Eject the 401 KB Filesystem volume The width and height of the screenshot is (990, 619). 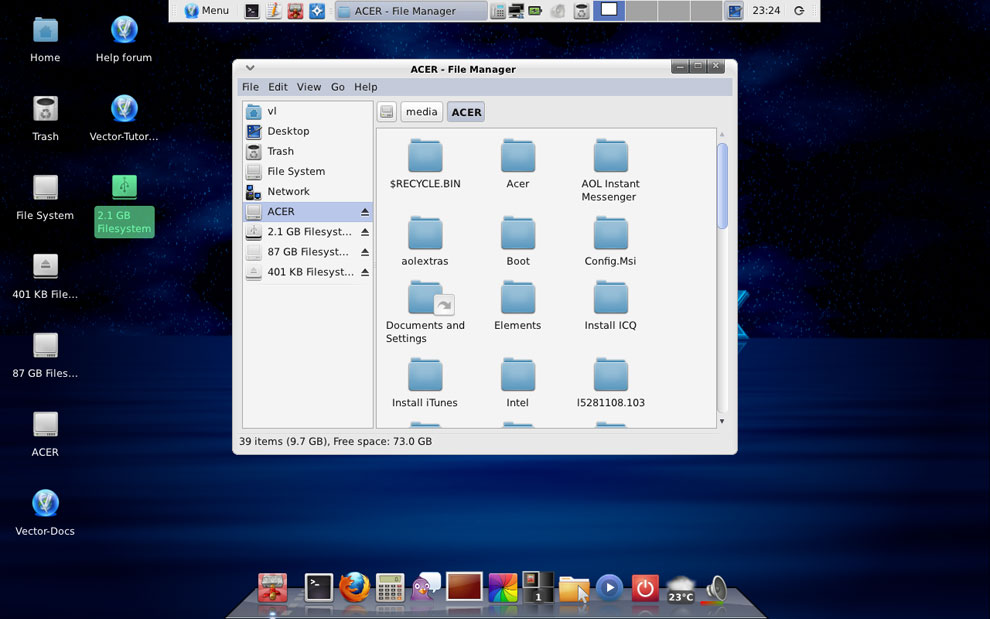(365, 273)
